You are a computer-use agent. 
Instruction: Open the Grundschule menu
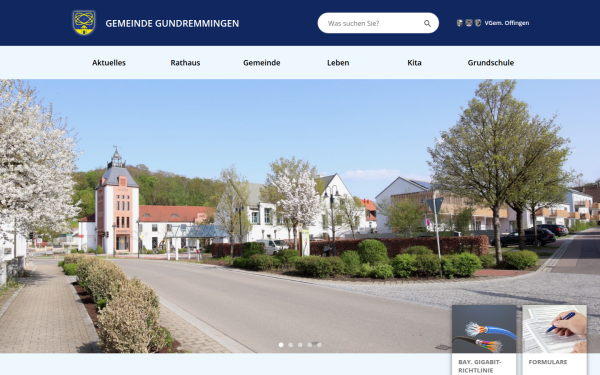point(491,63)
